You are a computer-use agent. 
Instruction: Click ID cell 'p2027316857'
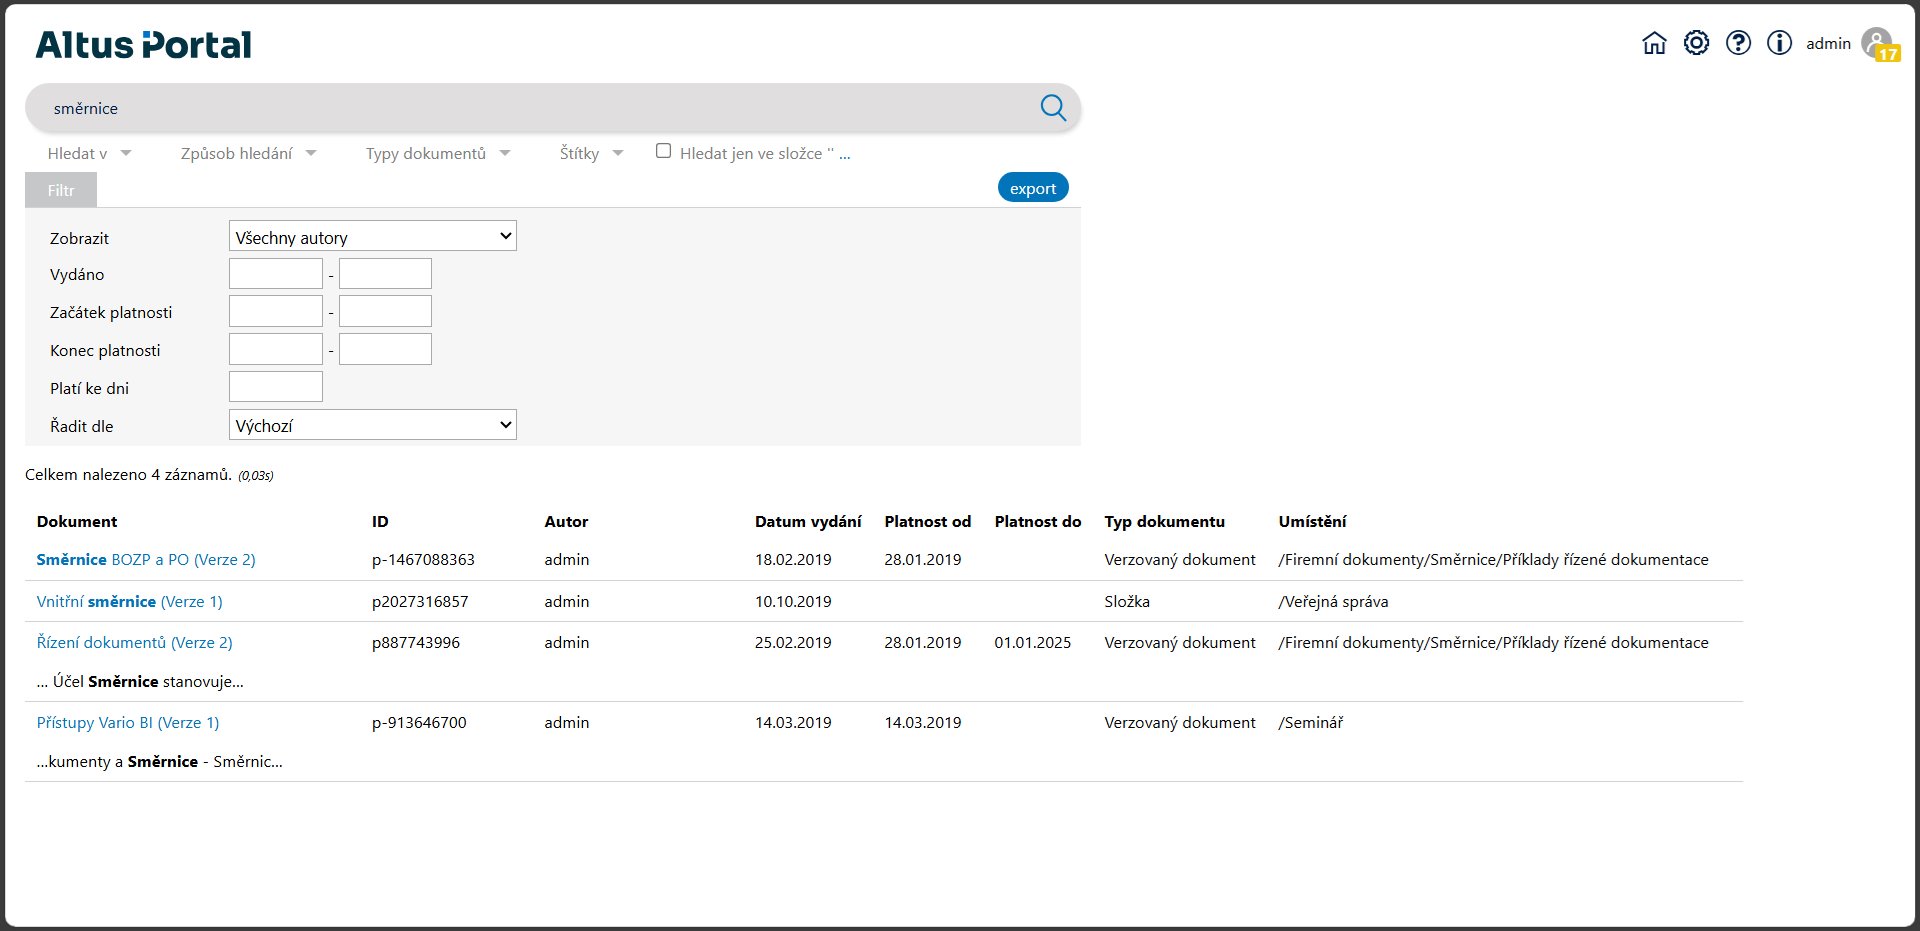(x=420, y=602)
